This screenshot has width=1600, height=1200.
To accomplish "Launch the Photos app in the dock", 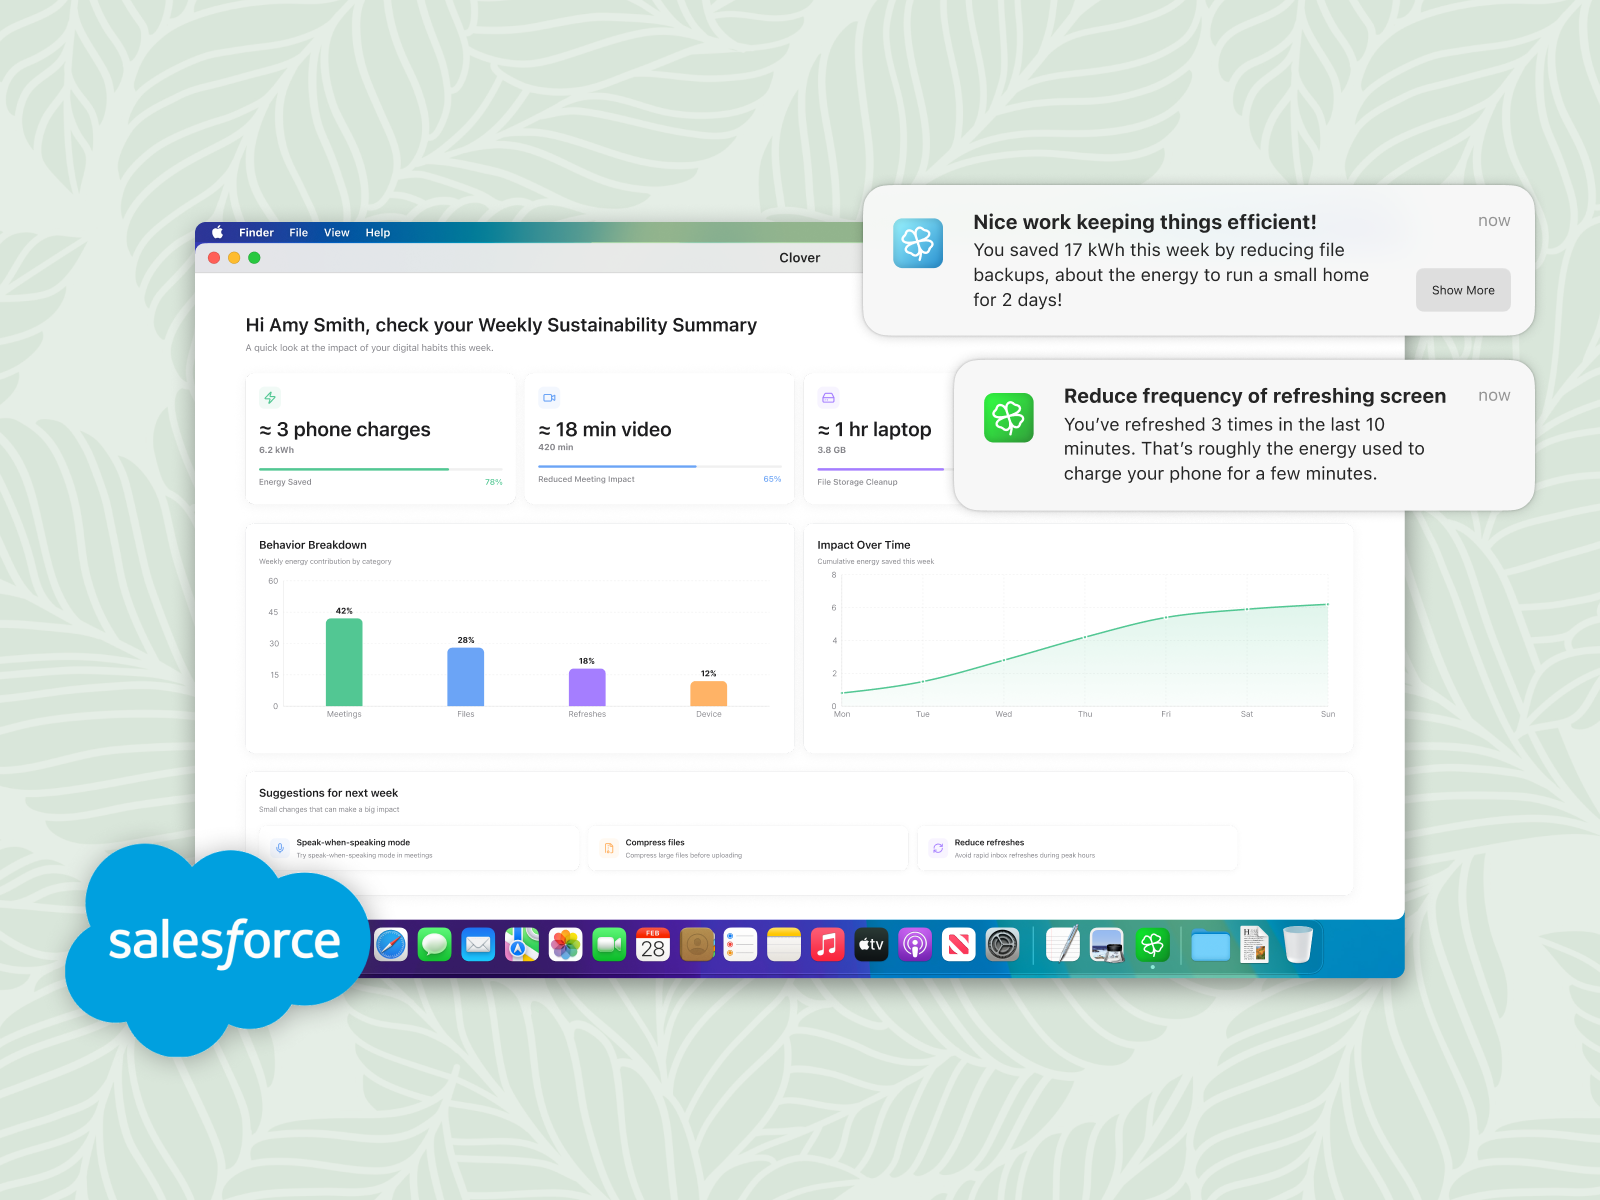I will 566,944.
